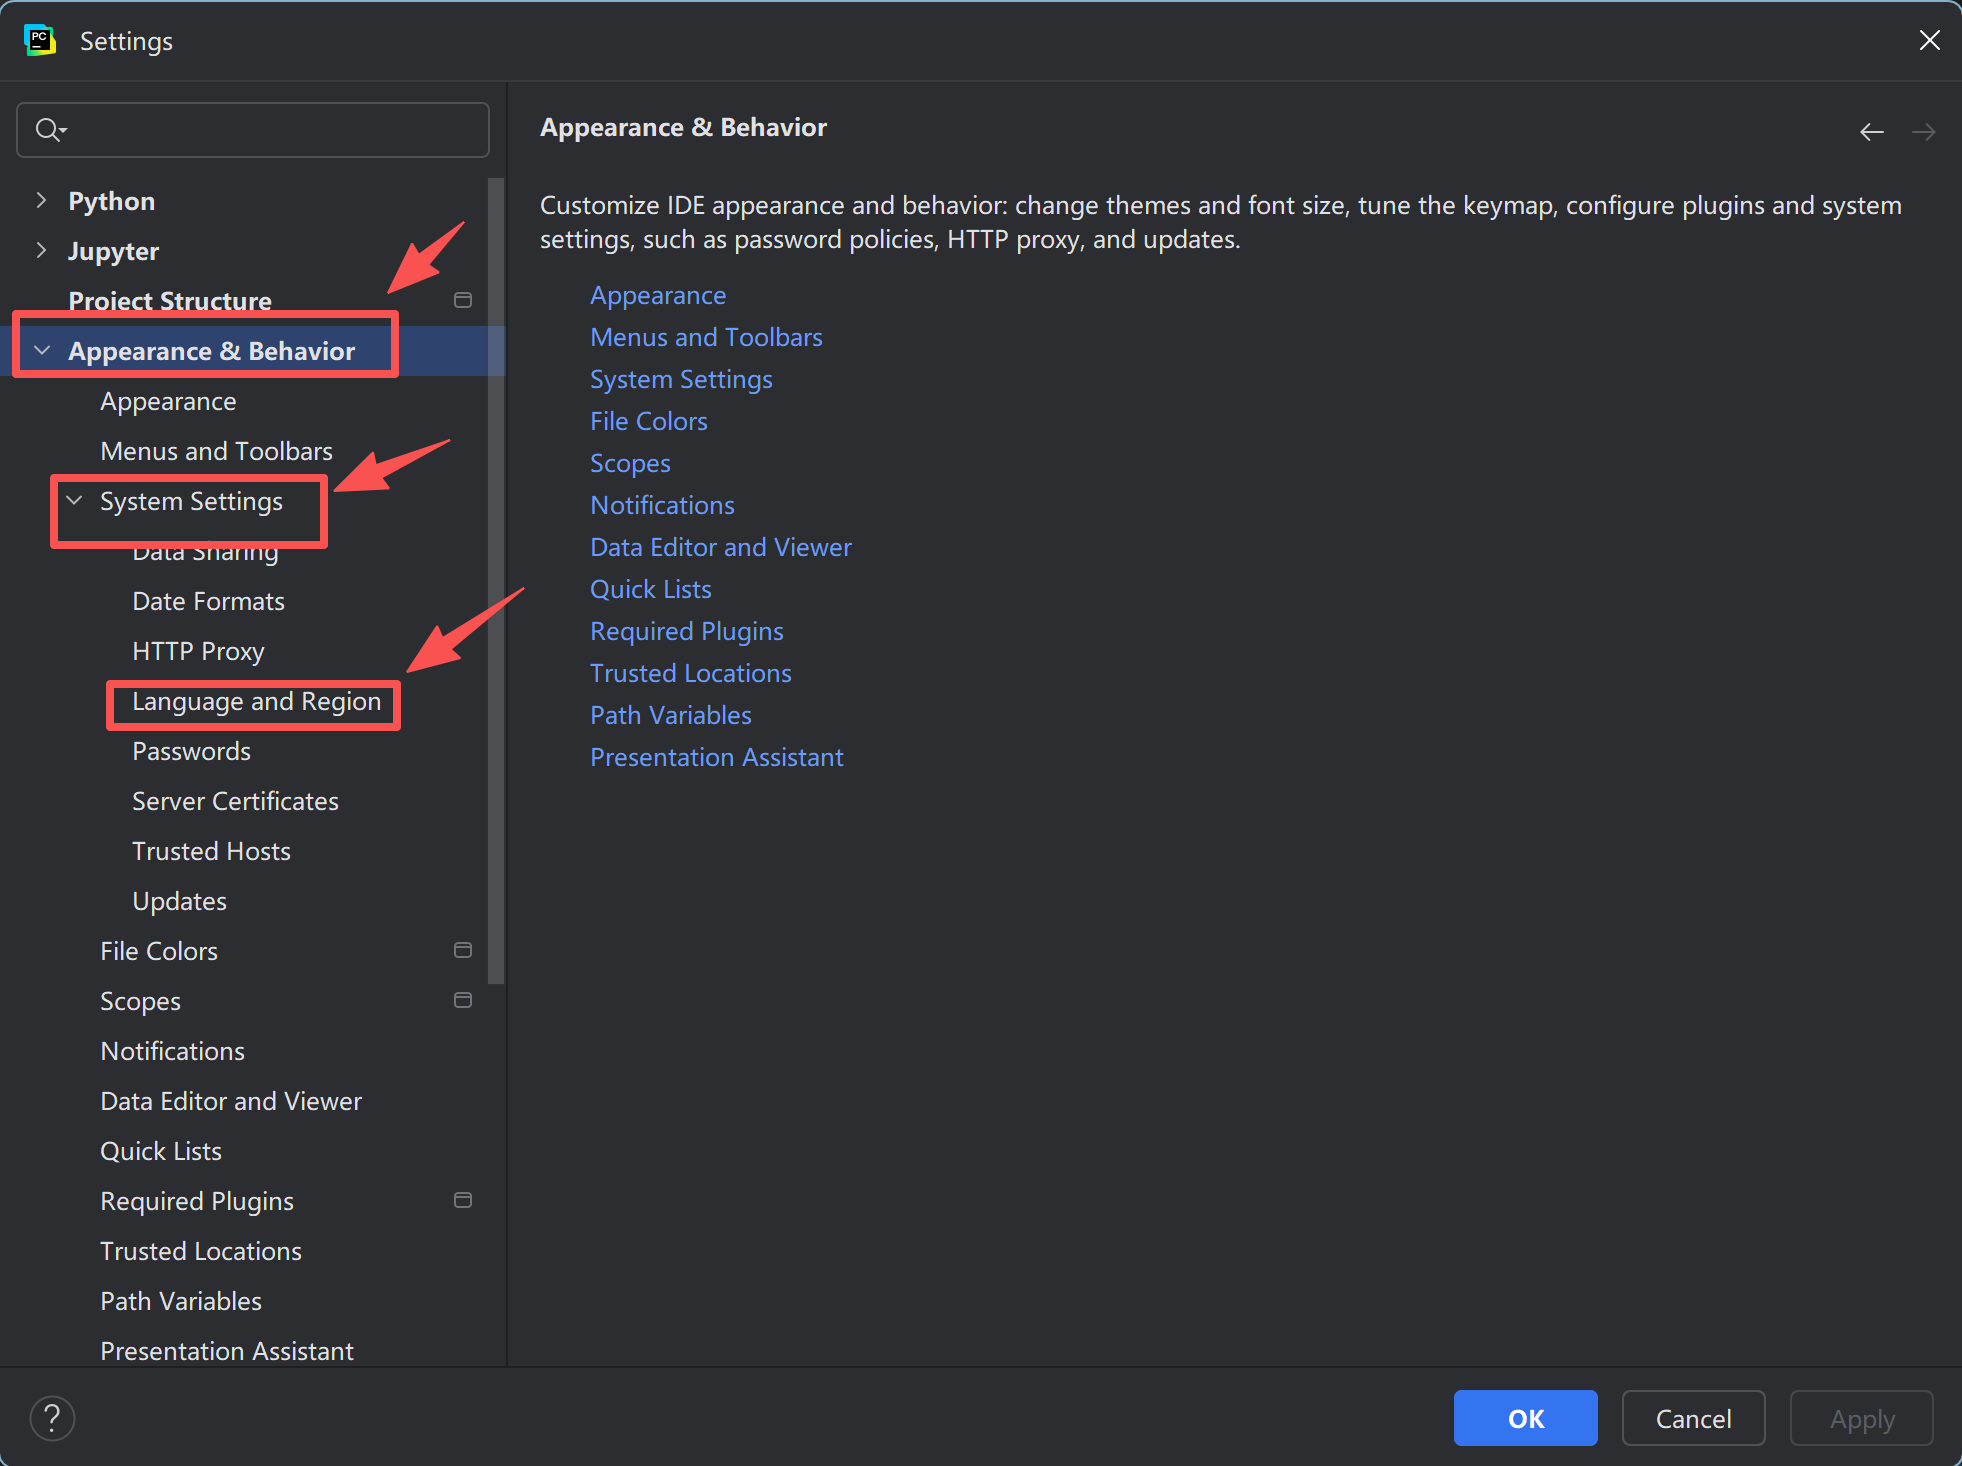Image resolution: width=1962 pixels, height=1466 pixels.
Task: Select Language and Region in tree
Action: coord(256,702)
